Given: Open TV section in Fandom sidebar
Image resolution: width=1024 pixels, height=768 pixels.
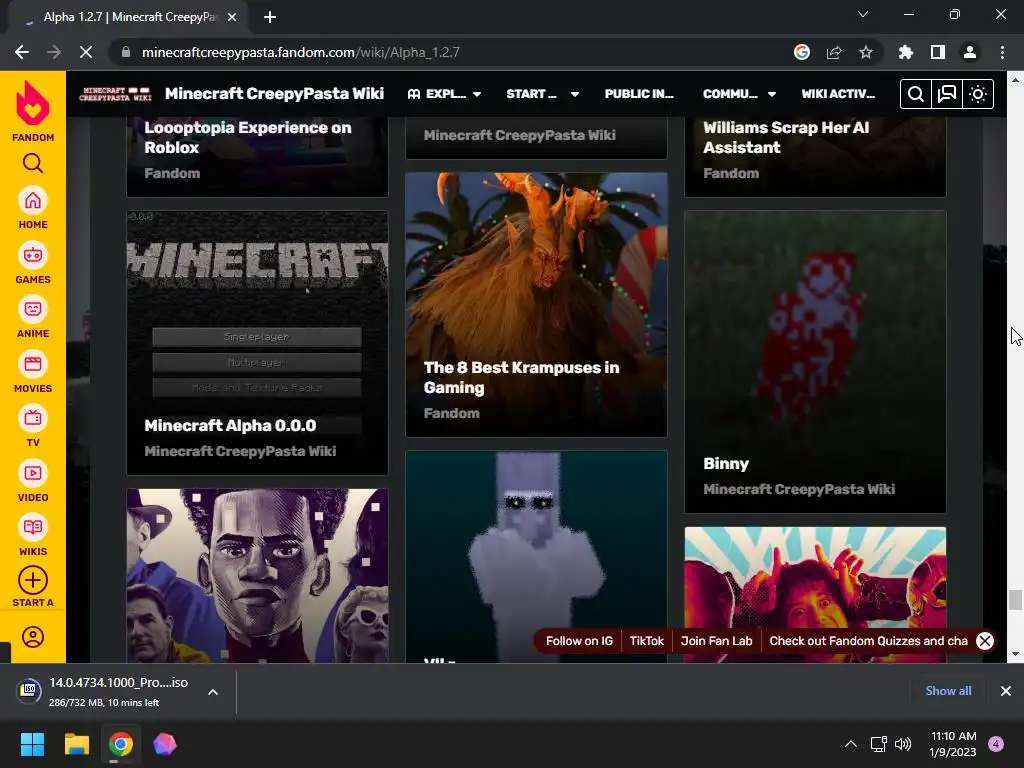Looking at the screenshot, I should (x=33, y=426).
